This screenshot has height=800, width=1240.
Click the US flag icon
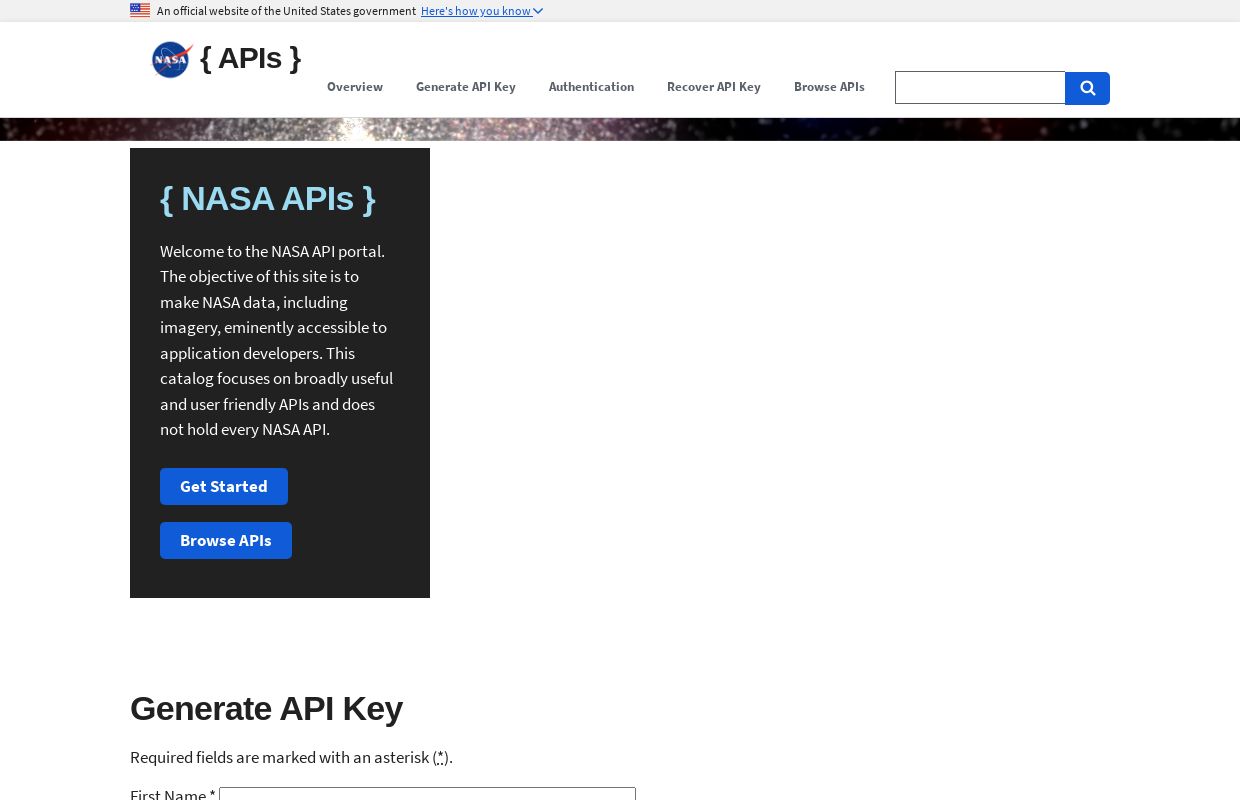[140, 11]
